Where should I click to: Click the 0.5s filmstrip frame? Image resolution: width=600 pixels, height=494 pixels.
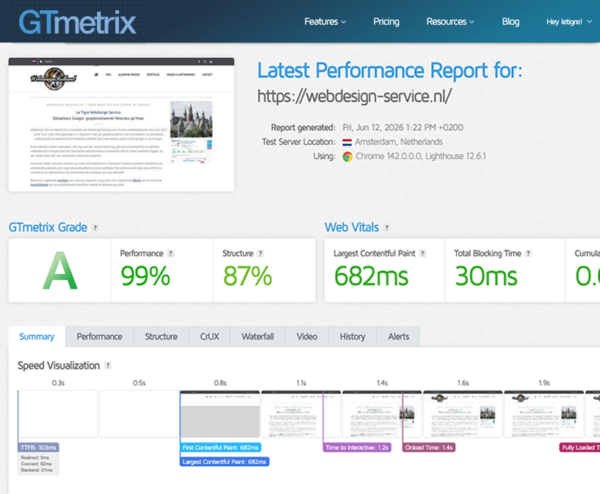coord(139,414)
